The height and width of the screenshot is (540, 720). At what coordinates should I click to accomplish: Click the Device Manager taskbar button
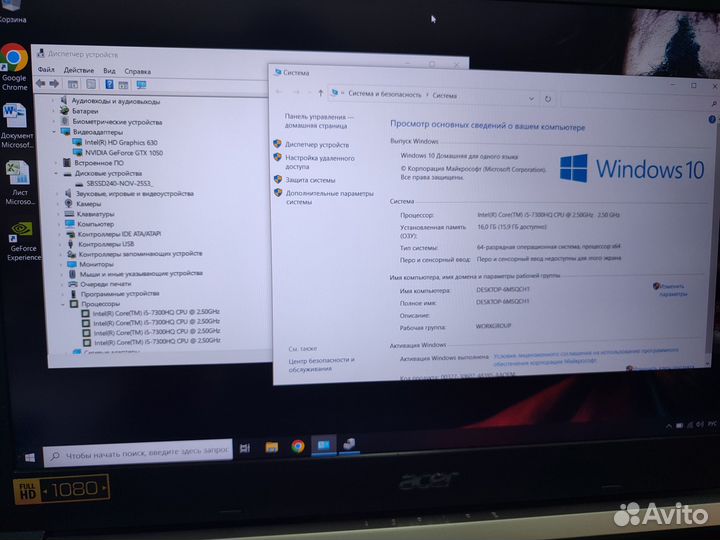[349, 444]
